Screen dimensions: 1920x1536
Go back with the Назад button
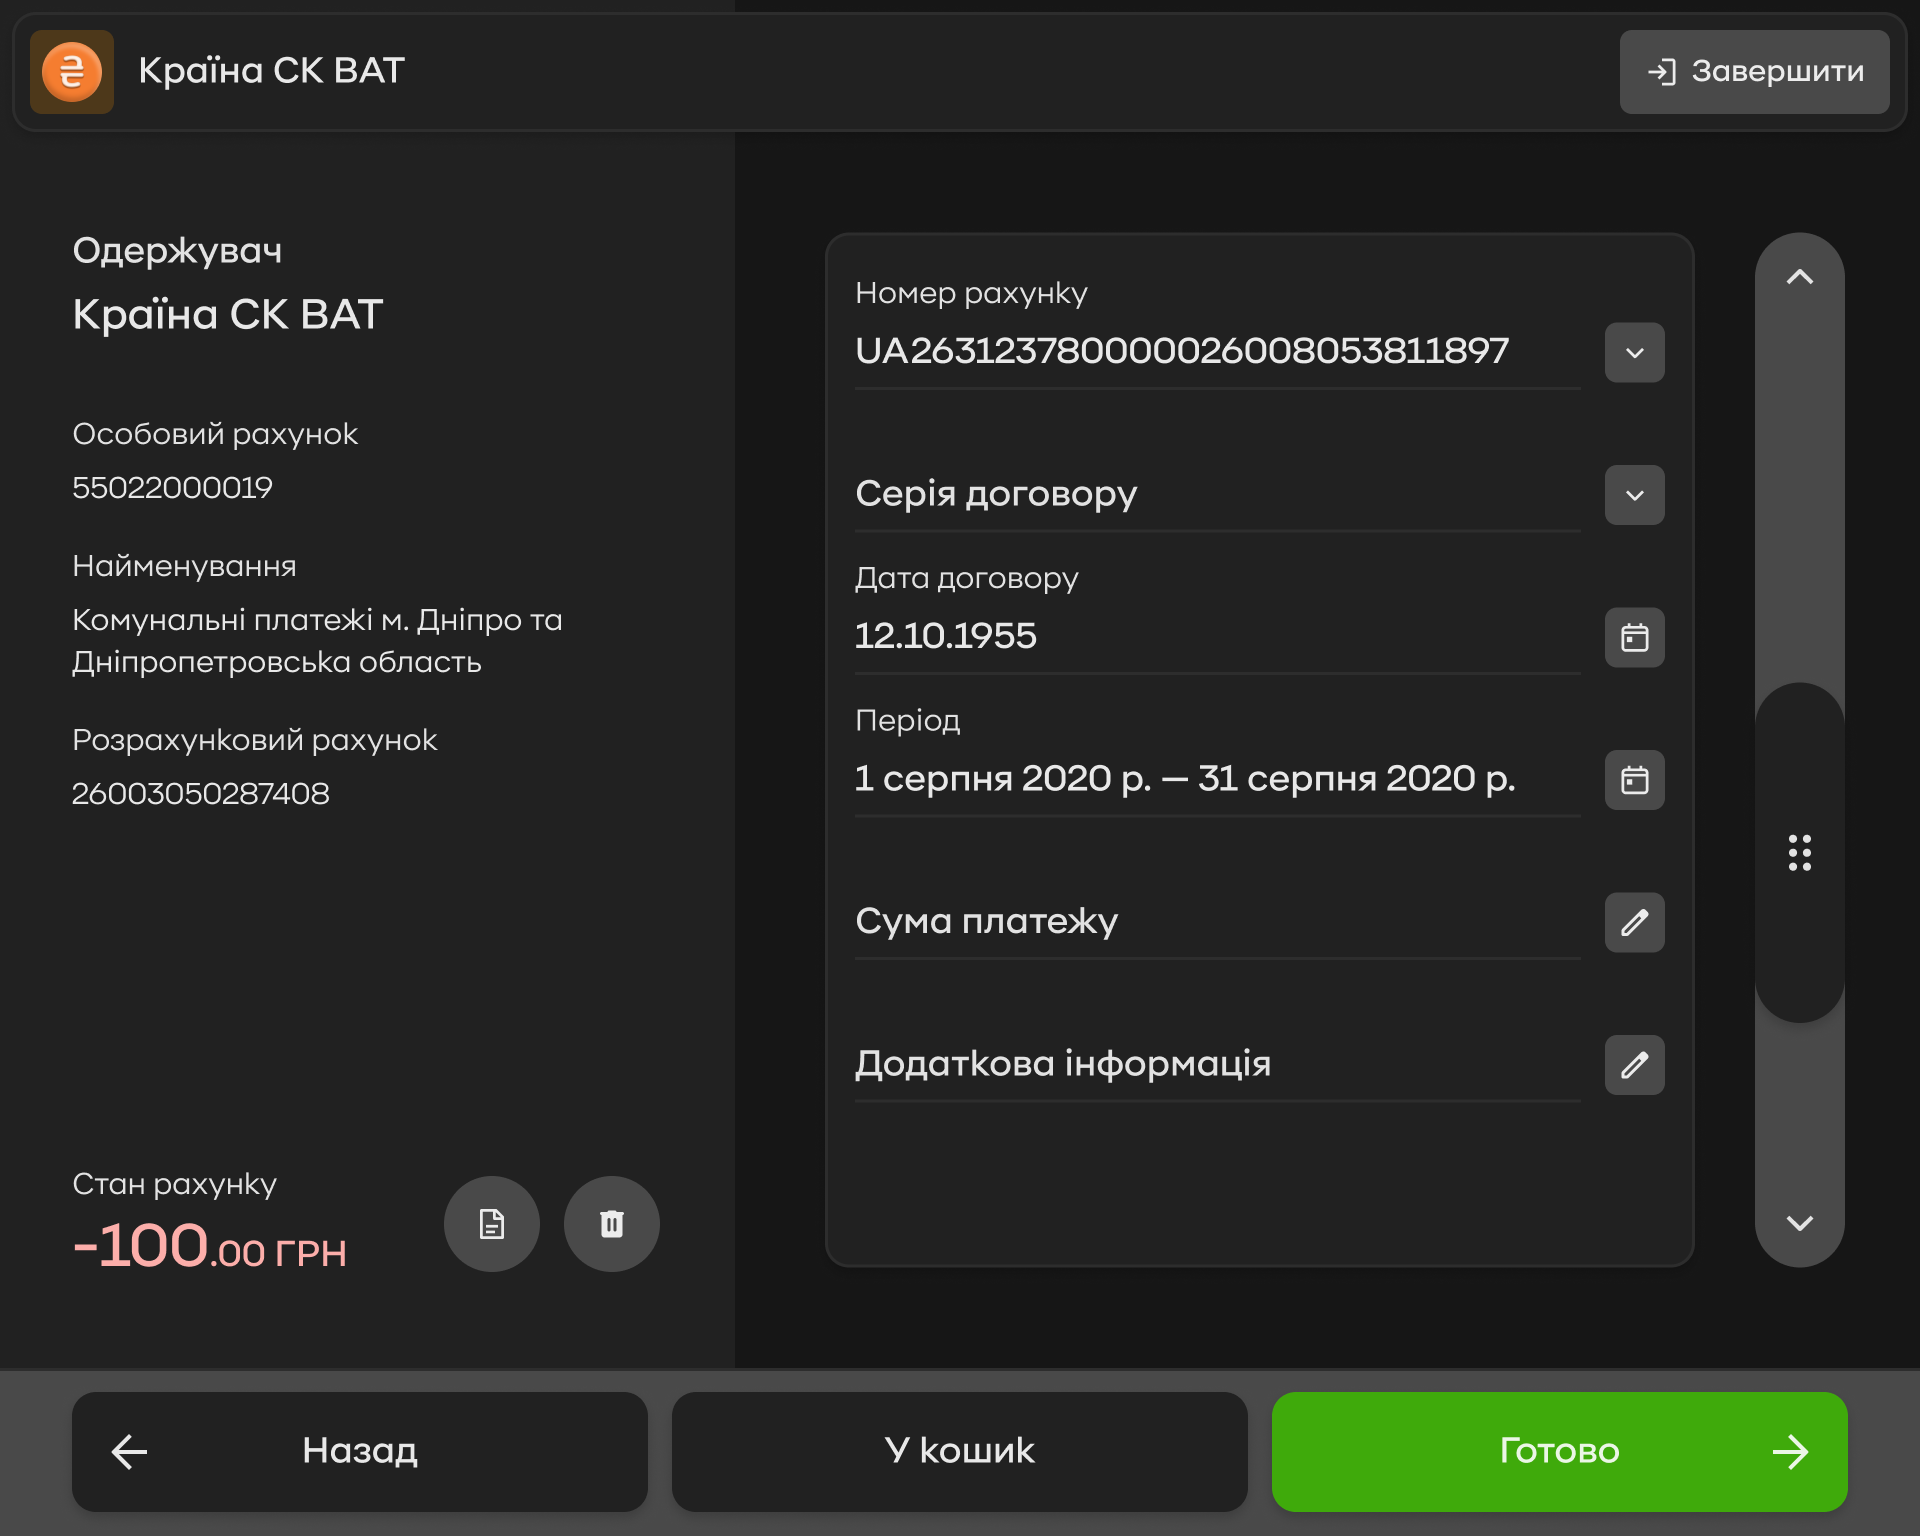[360, 1452]
